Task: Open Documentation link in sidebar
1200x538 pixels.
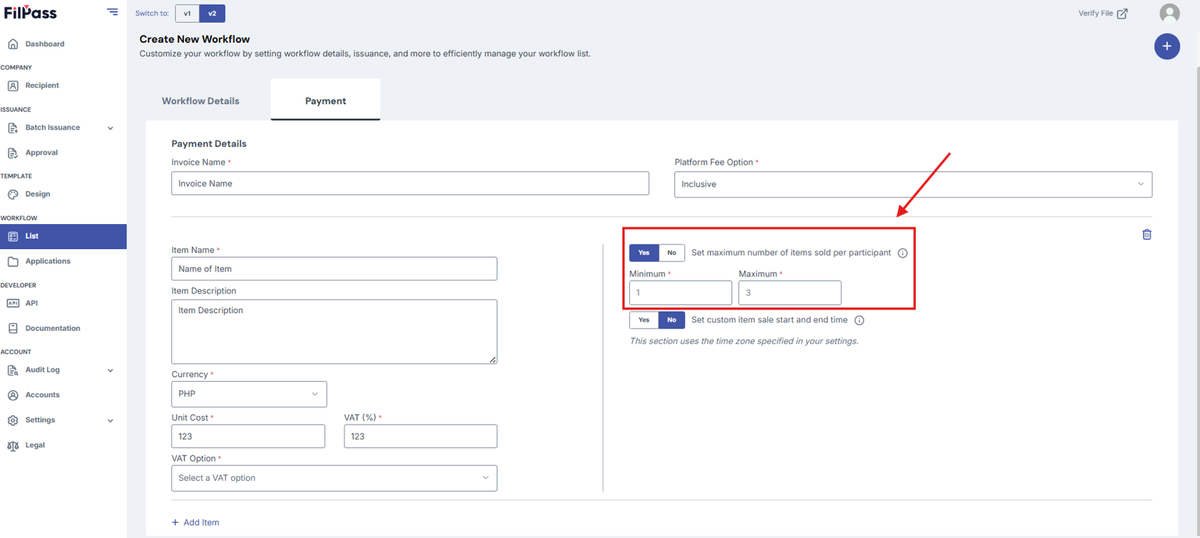Action: [53, 328]
